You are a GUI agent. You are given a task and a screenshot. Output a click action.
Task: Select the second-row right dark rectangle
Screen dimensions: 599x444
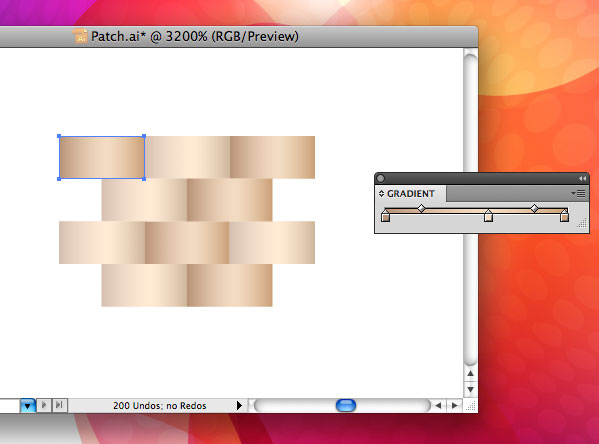230,200
